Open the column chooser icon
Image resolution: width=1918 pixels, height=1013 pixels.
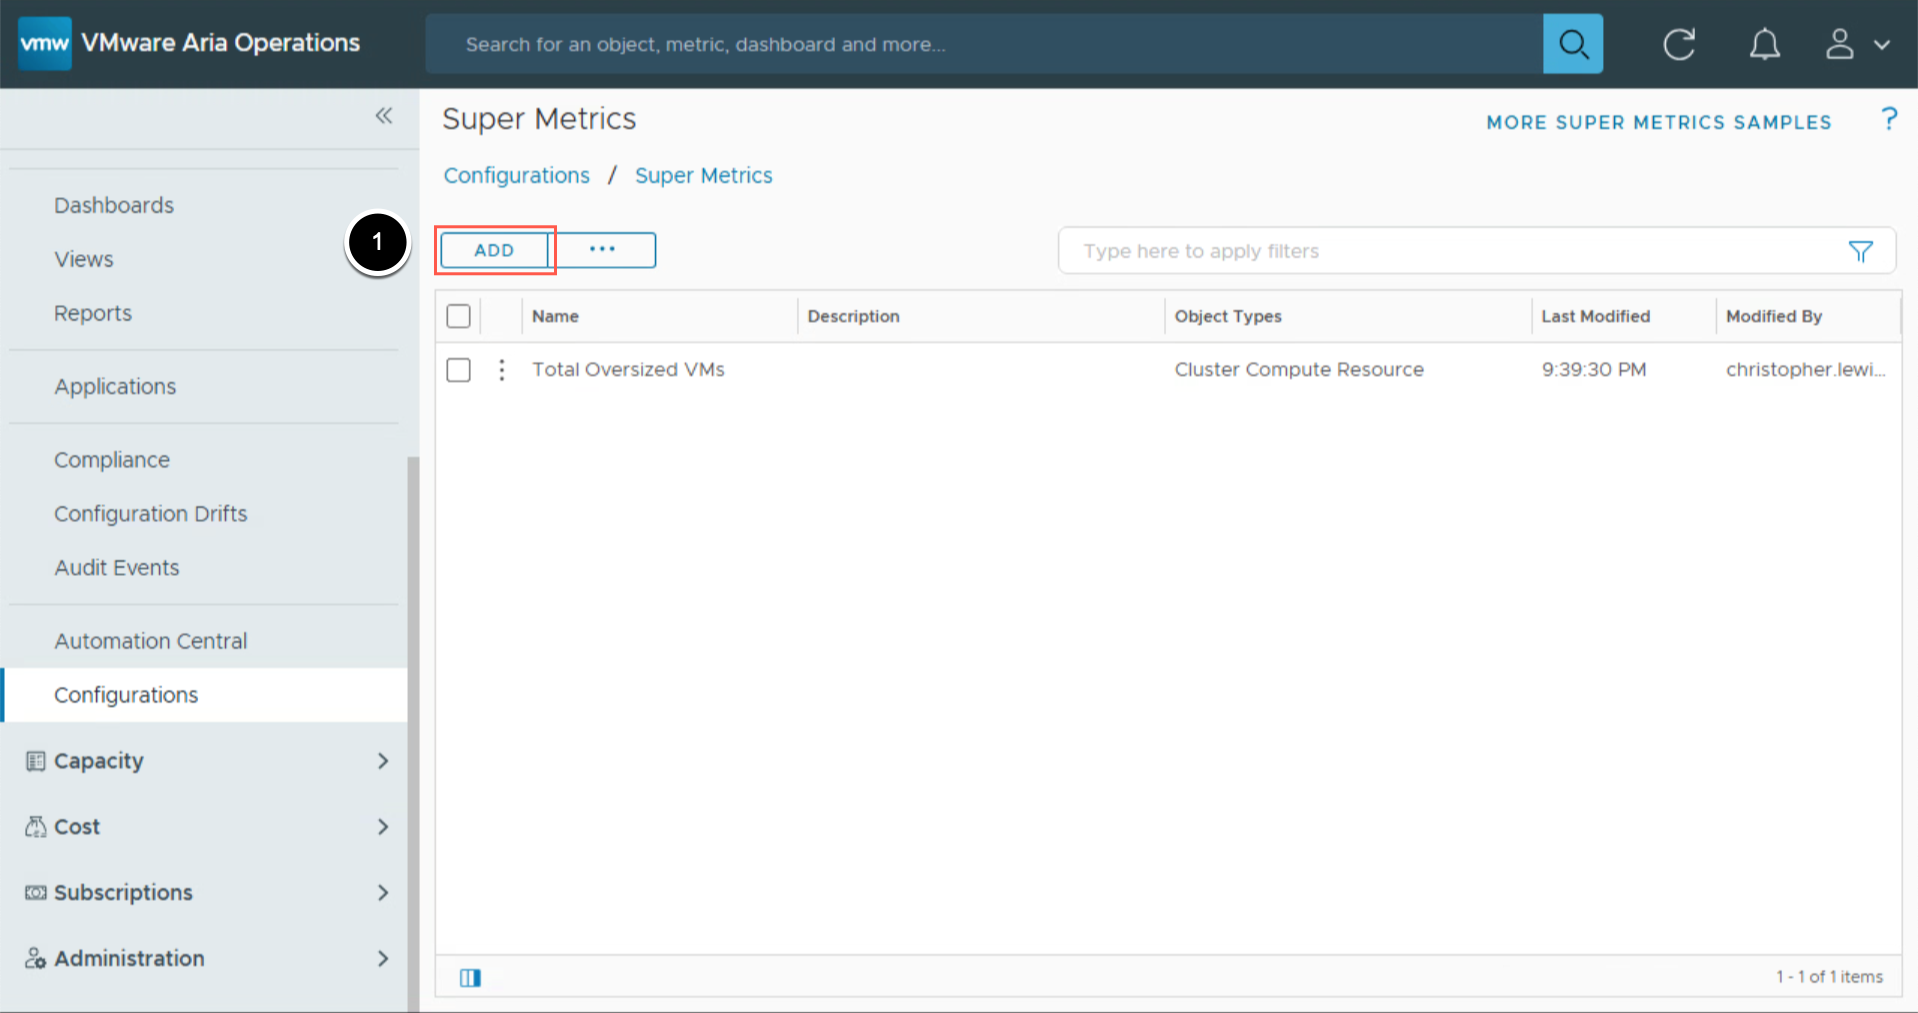click(470, 977)
